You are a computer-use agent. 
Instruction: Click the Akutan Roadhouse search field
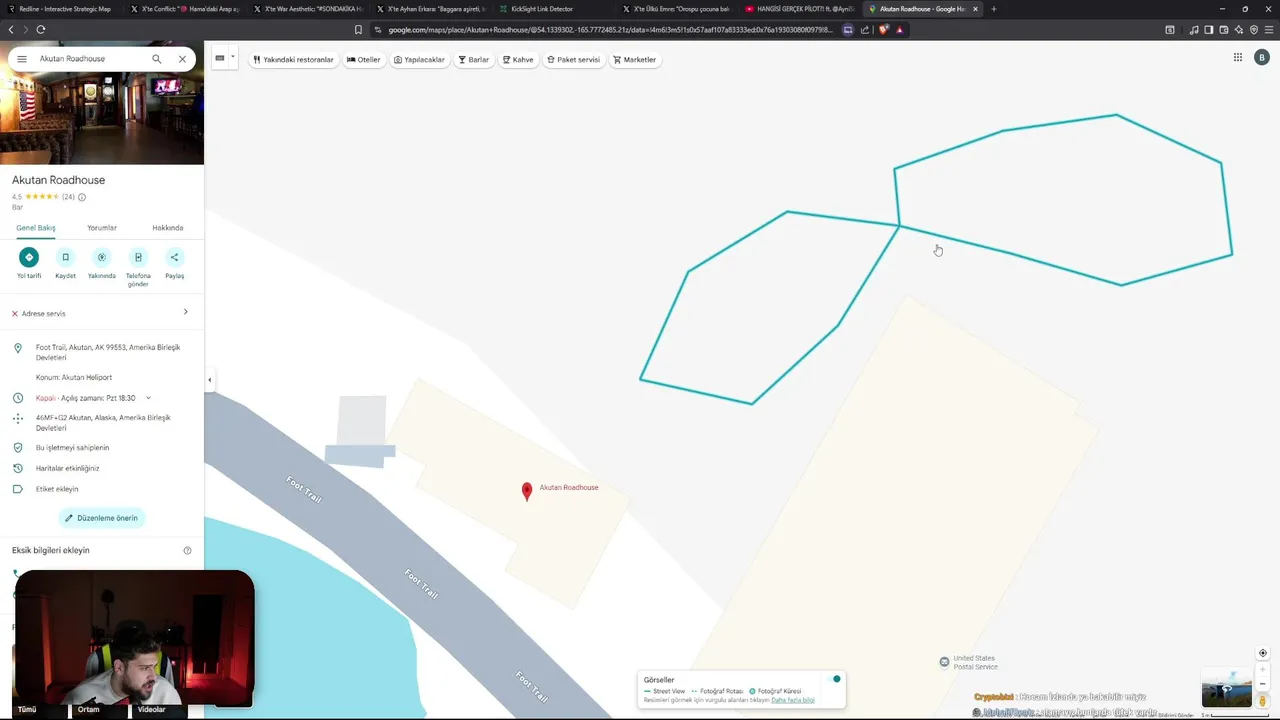point(90,59)
